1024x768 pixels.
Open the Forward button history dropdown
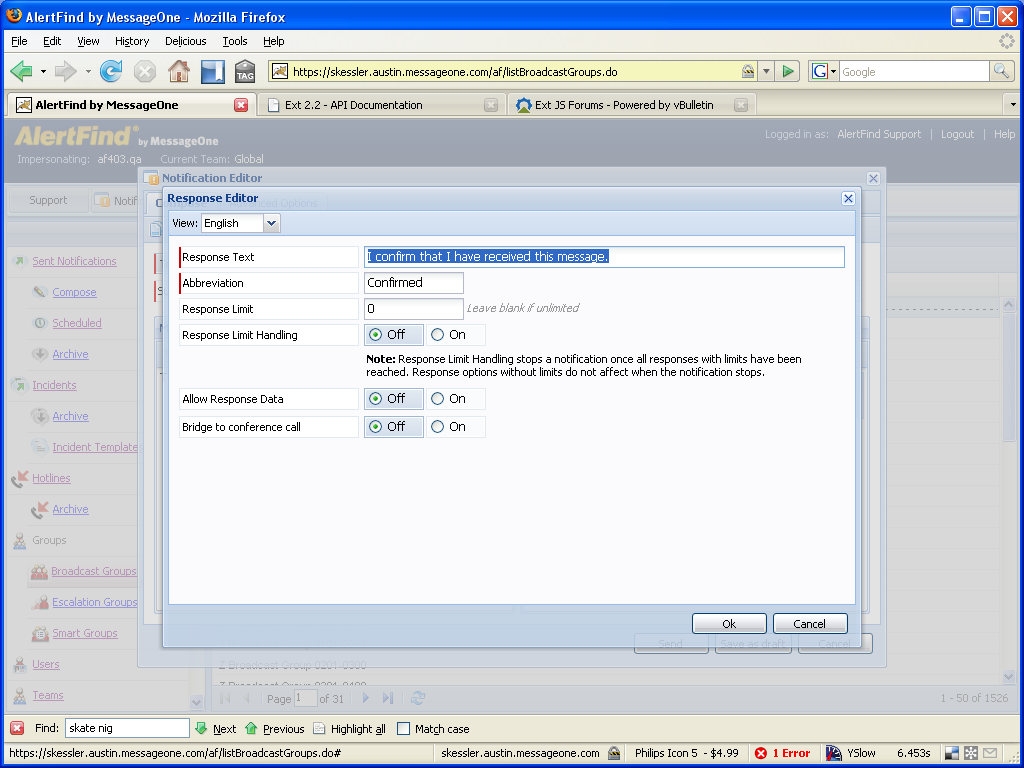88,71
